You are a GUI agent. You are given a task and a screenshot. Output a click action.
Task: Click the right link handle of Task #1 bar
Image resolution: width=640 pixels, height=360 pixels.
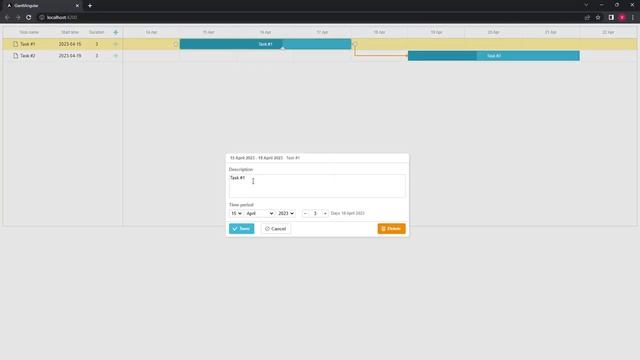(x=355, y=44)
